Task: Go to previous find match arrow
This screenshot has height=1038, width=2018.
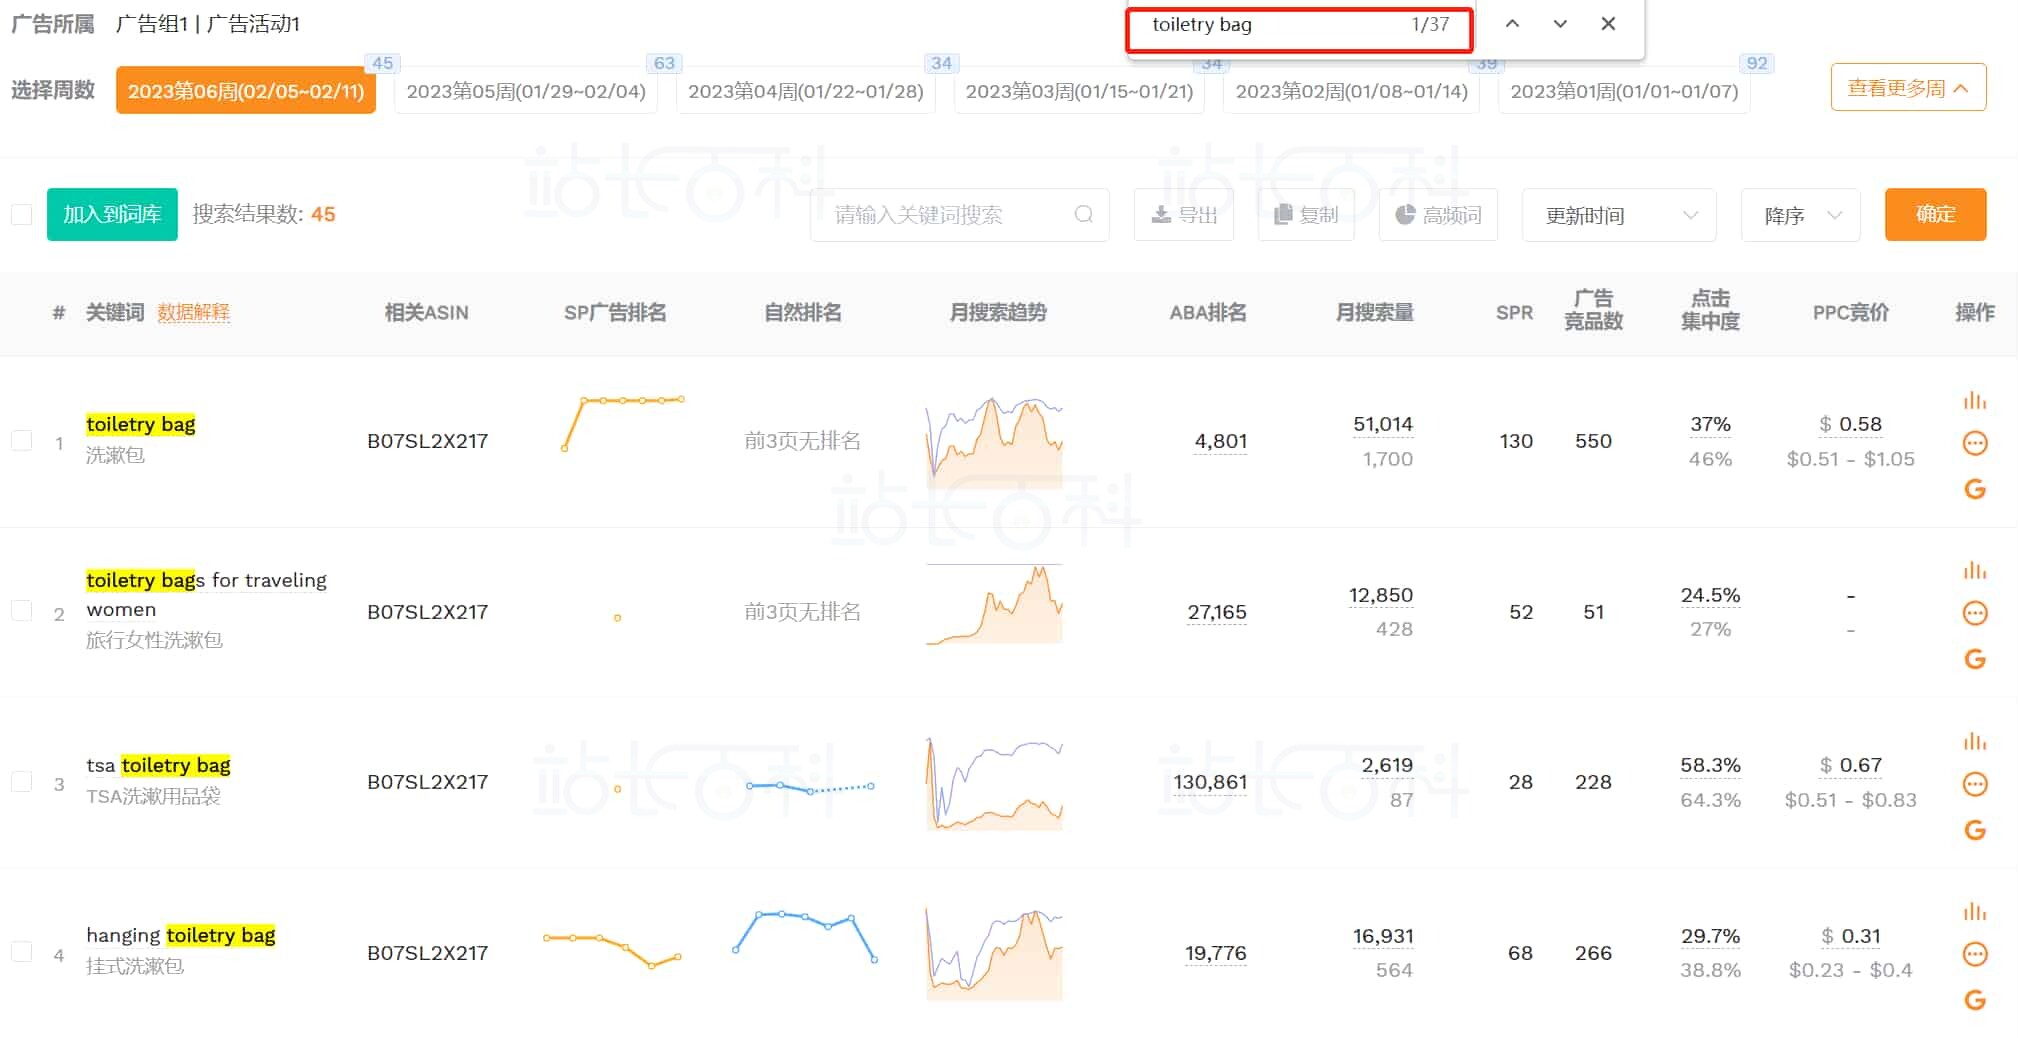Action: [x=1512, y=24]
